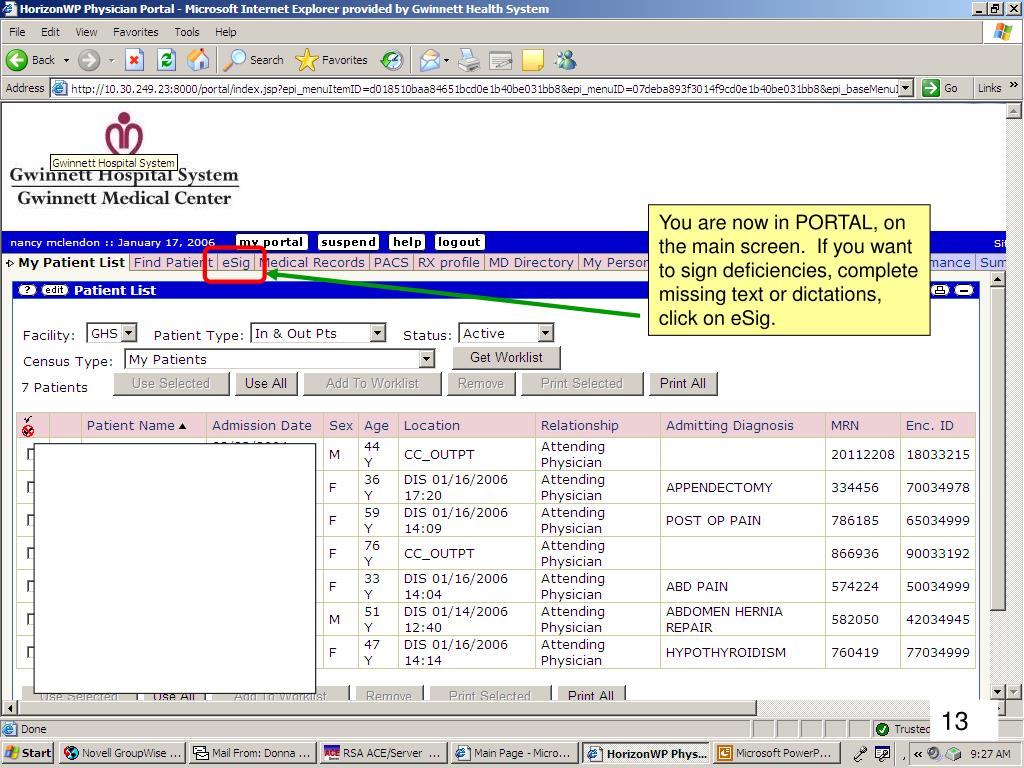Switch to the Find Patient tab

point(174,263)
